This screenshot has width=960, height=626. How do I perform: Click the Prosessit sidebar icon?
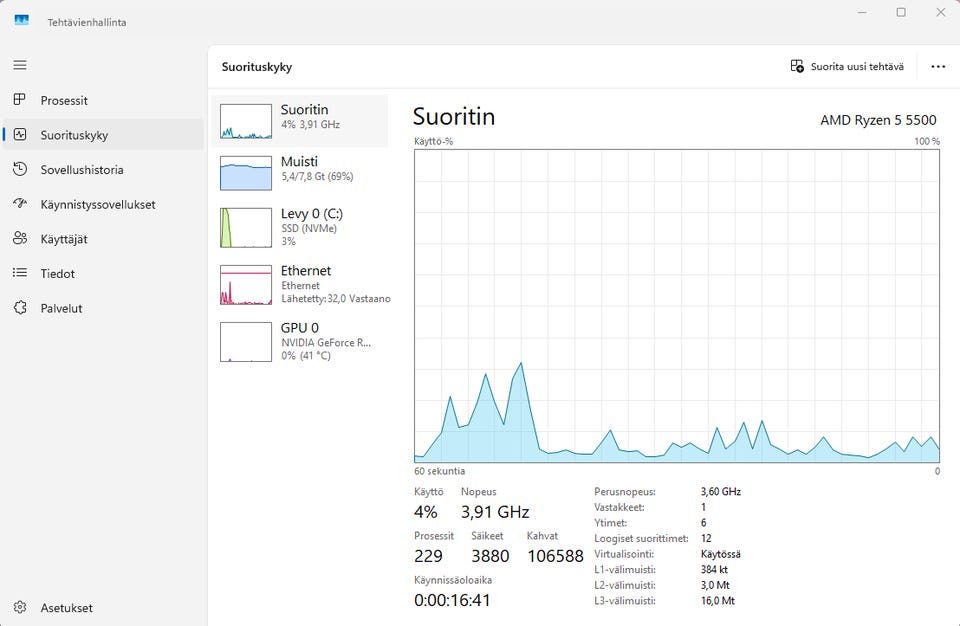pyautogui.click(x=20, y=99)
